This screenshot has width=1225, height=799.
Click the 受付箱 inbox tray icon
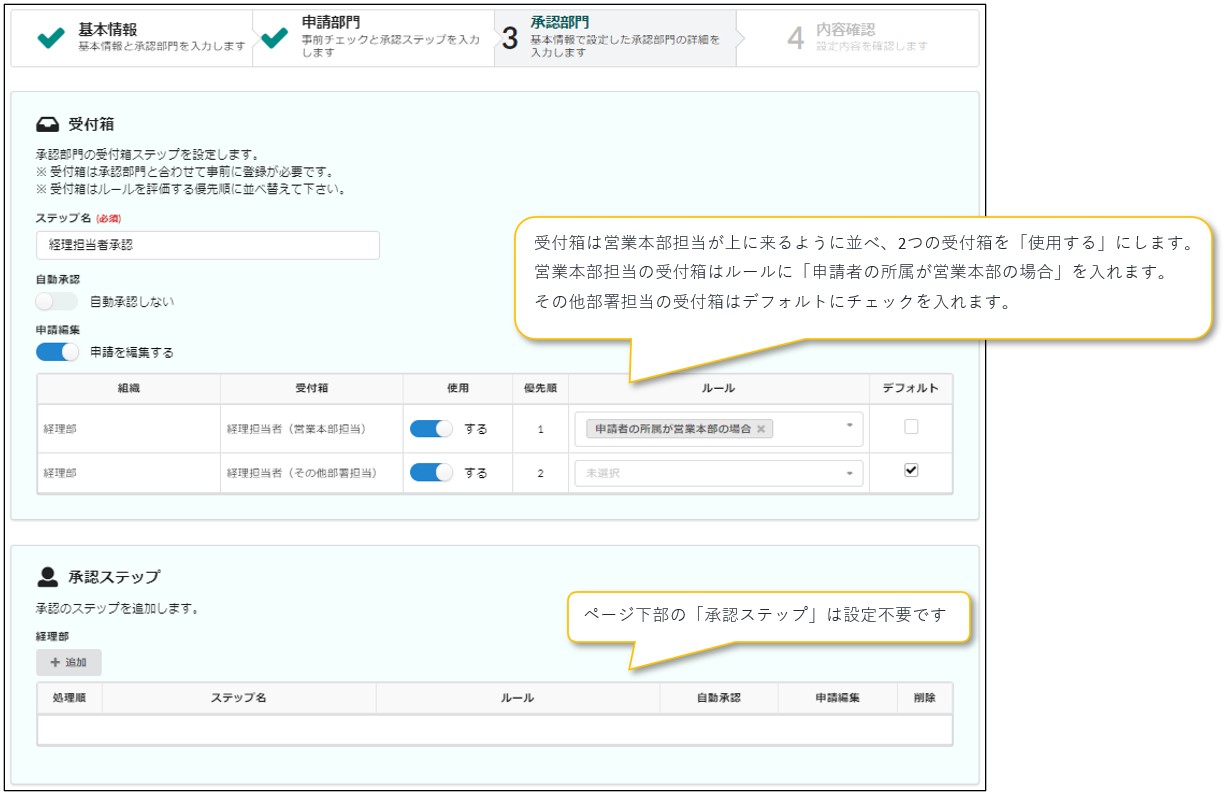(47, 125)
